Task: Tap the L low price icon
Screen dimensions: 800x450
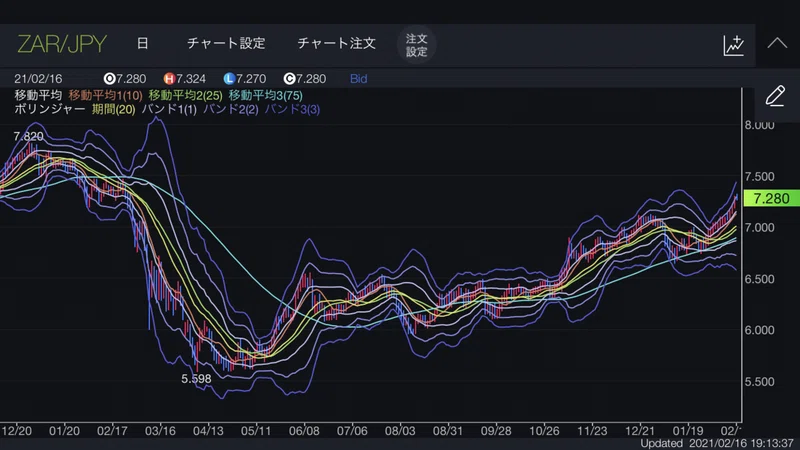Action: (x=229, y=79)
